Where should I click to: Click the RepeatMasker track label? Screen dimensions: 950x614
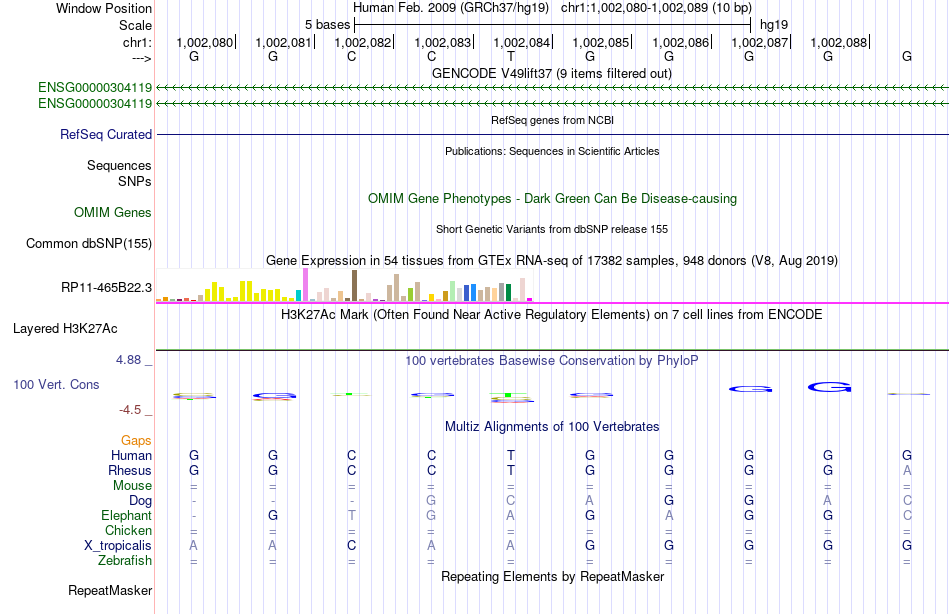tap(110, 590)
